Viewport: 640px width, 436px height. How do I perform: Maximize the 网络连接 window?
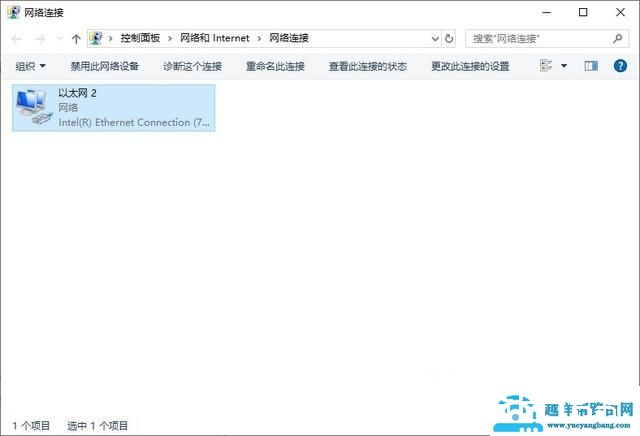click(x=583, y=12)
